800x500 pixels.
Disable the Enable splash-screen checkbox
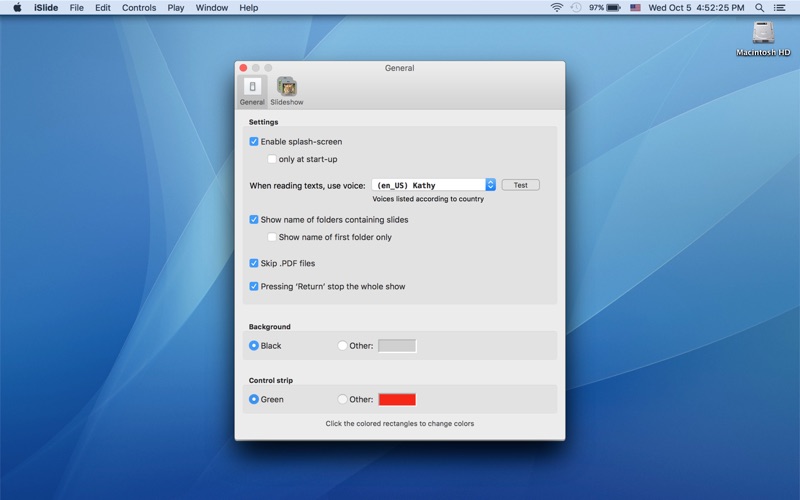click(254, 141)
